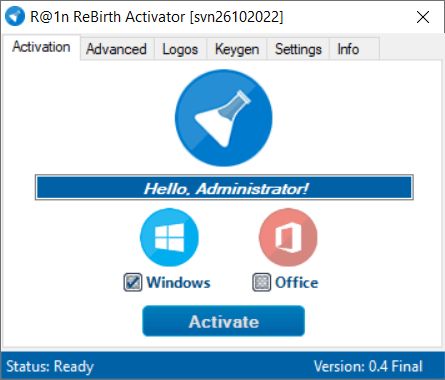Viewport: 445px width, 380px height.
Task: Select the red Office logo icon
Action: pyautogui.click(x=288, y=237)
